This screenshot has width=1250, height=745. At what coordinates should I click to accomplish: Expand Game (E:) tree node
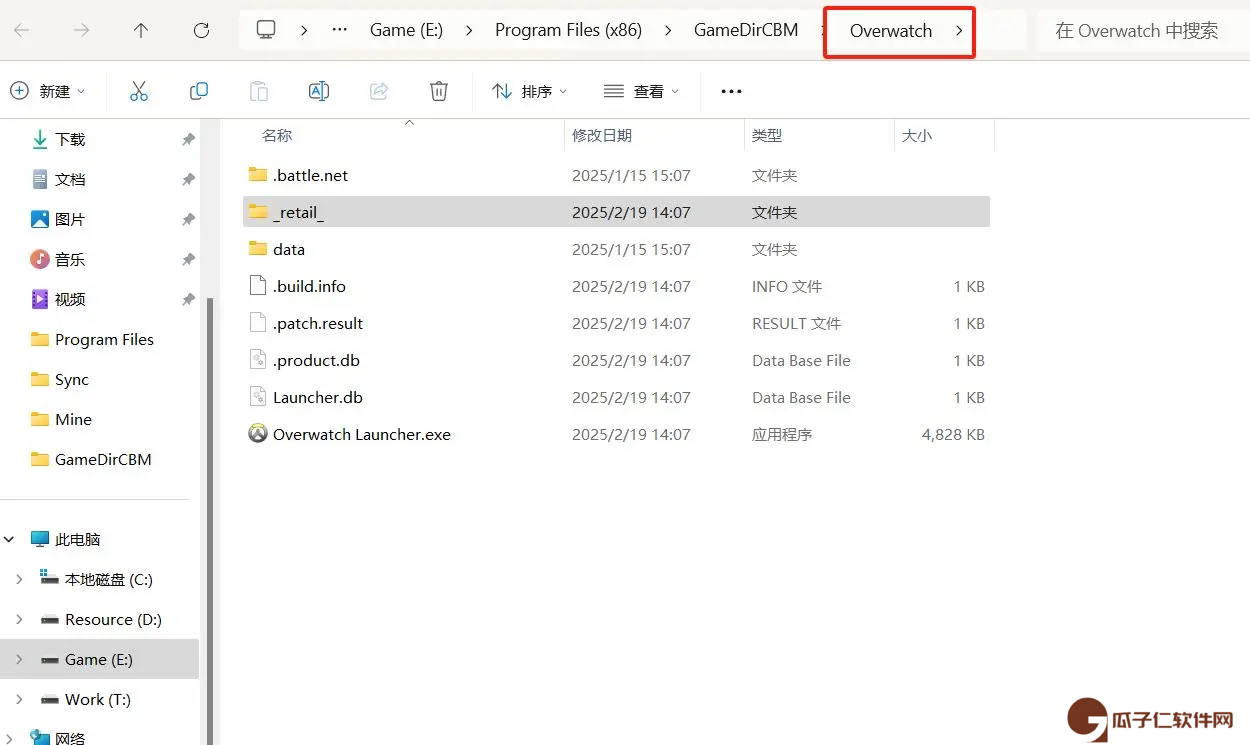point(19,659)
